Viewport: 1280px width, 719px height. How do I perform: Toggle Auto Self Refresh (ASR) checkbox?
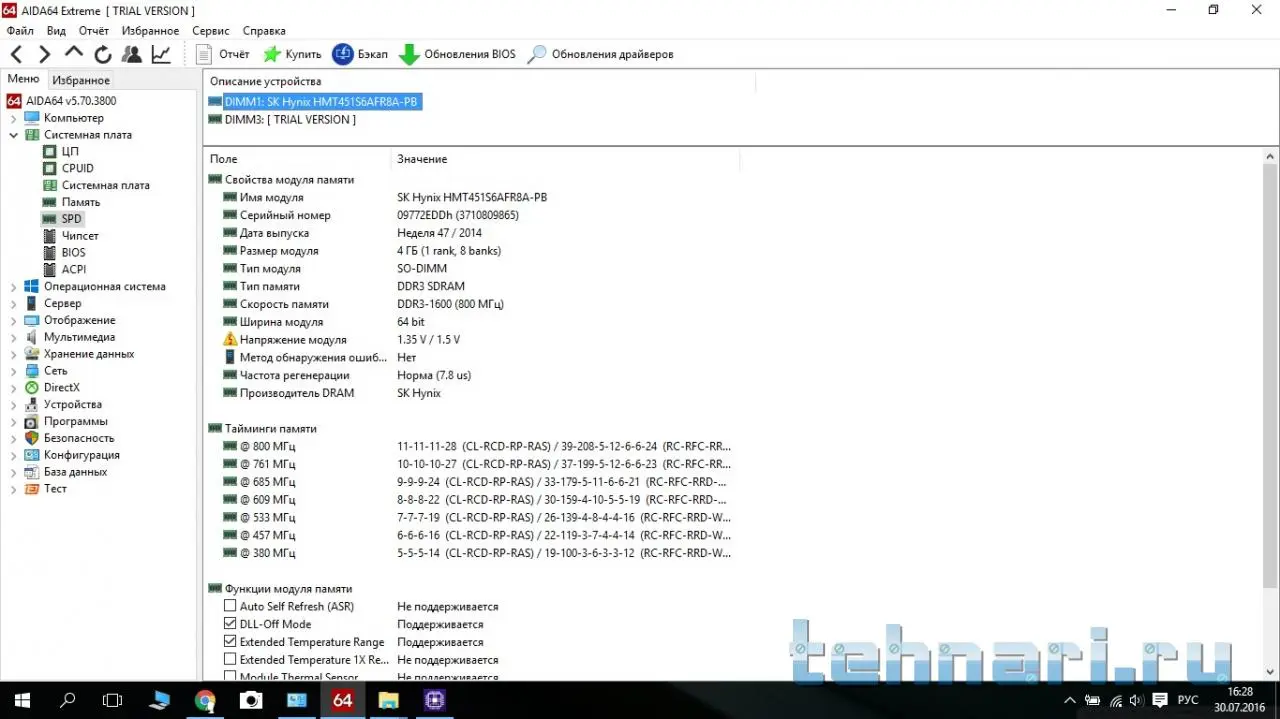tap(230, 606)
